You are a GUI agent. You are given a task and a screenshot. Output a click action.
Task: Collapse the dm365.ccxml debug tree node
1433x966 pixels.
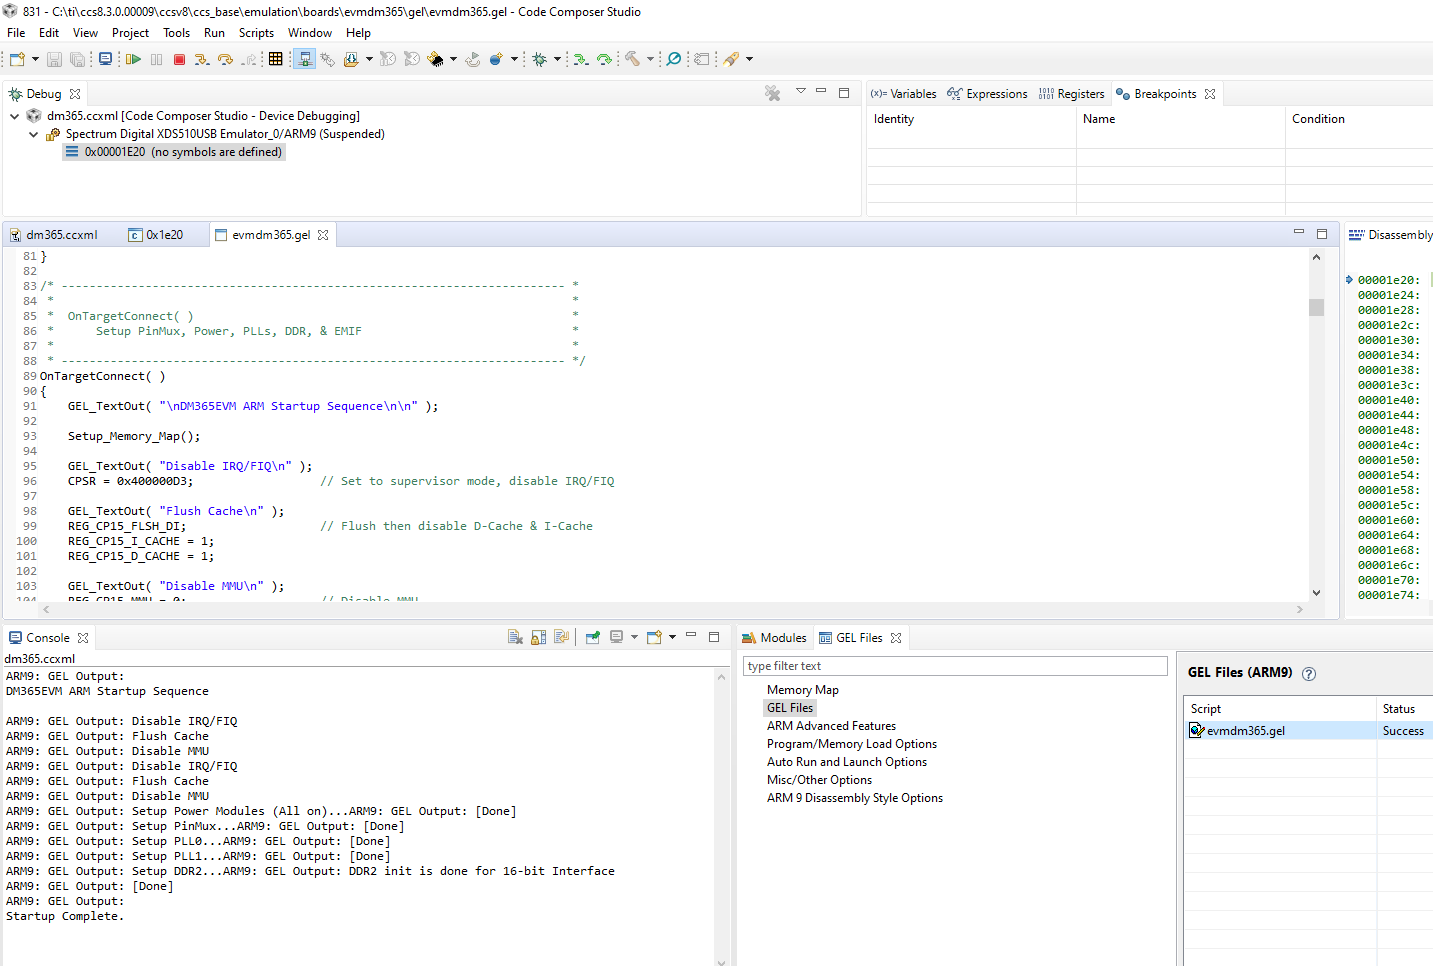pyautogui.click(x=15, y=116)
